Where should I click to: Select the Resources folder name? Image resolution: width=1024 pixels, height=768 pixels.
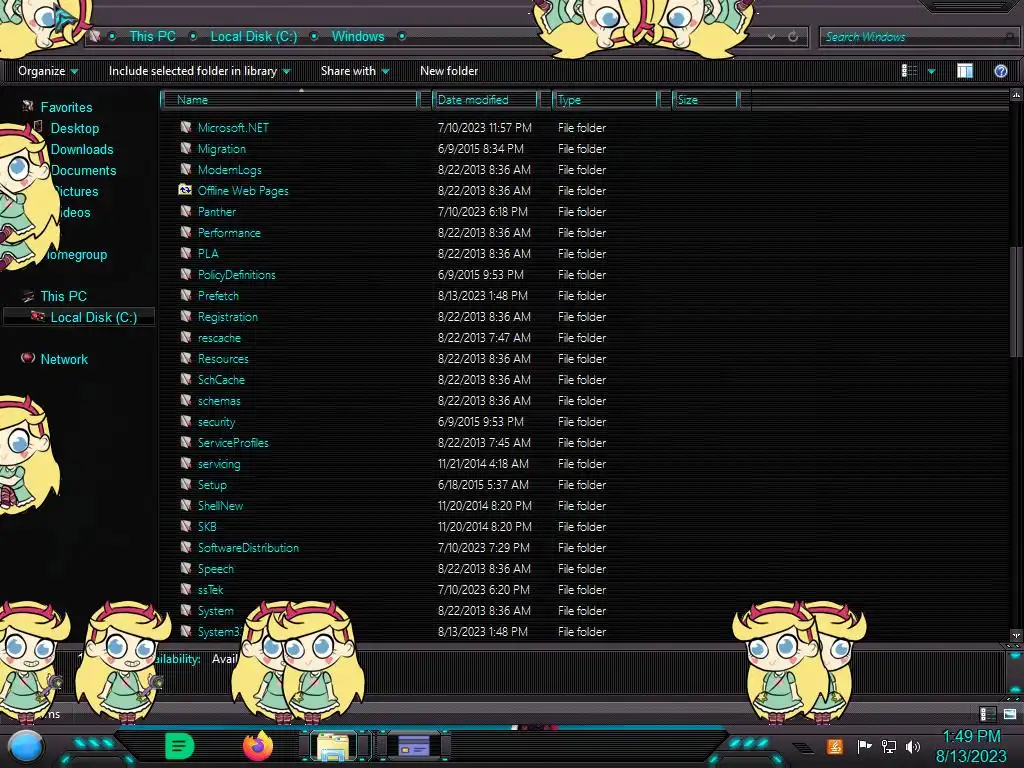(x=223, y=359)
